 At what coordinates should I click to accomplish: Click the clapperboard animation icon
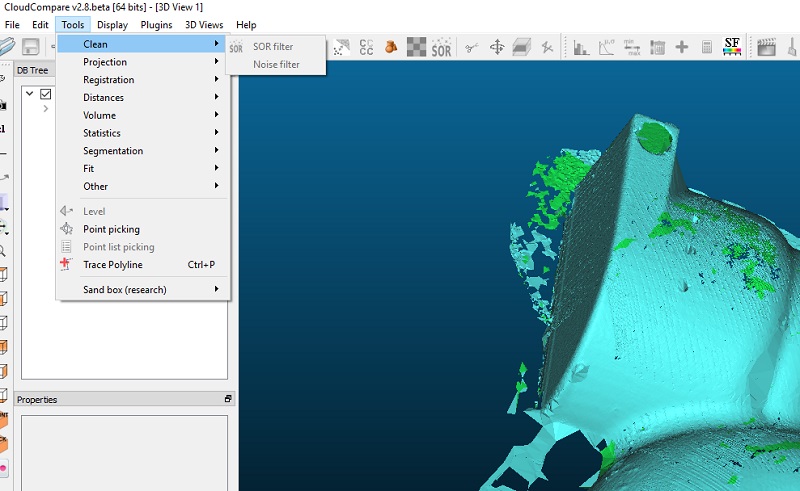tap(767, 47)
